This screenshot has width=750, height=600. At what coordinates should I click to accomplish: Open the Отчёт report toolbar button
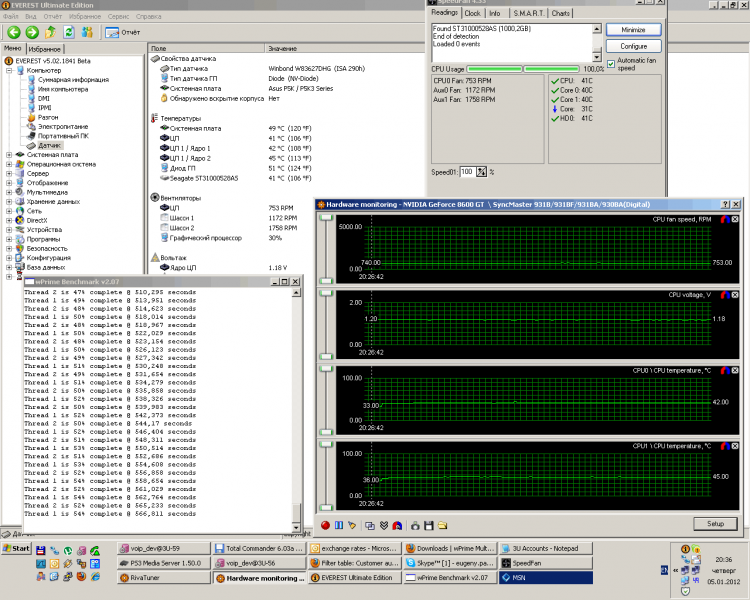122,33
